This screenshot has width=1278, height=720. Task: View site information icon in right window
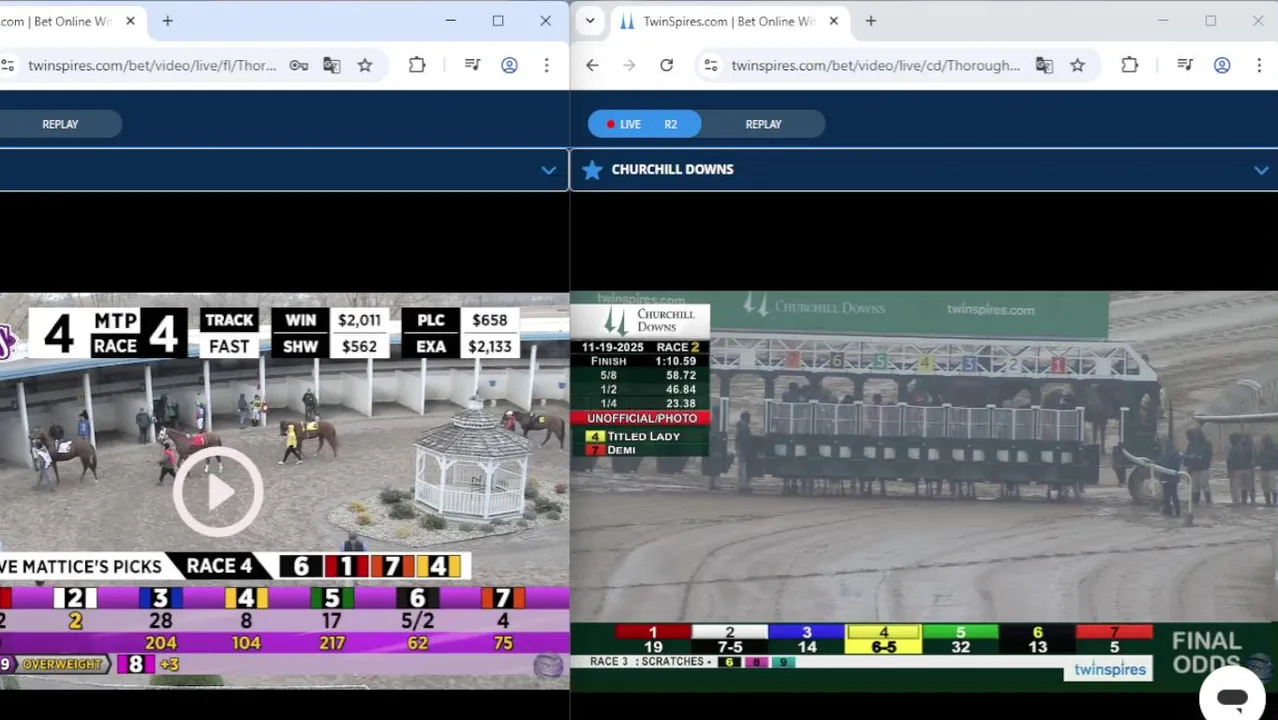710,65
